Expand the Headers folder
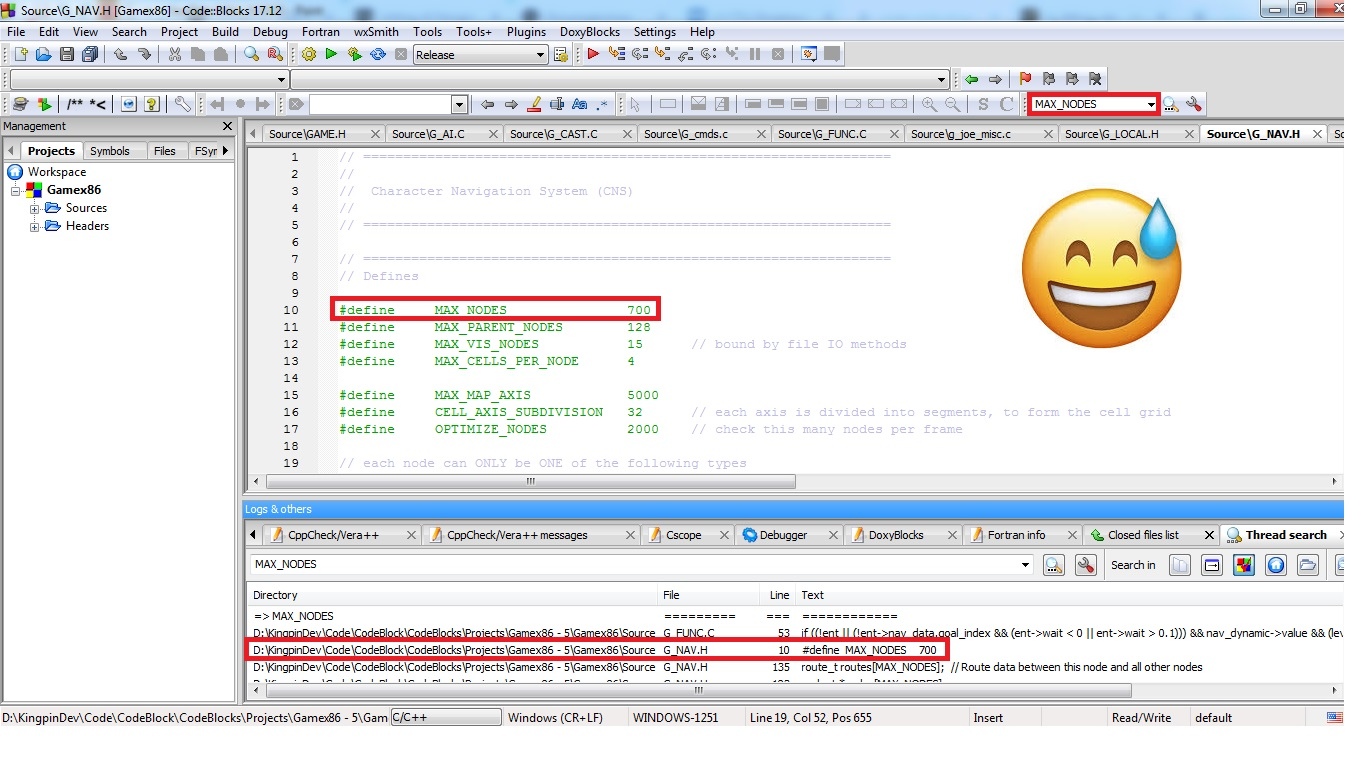1366x768 pixels. point(34,226)
